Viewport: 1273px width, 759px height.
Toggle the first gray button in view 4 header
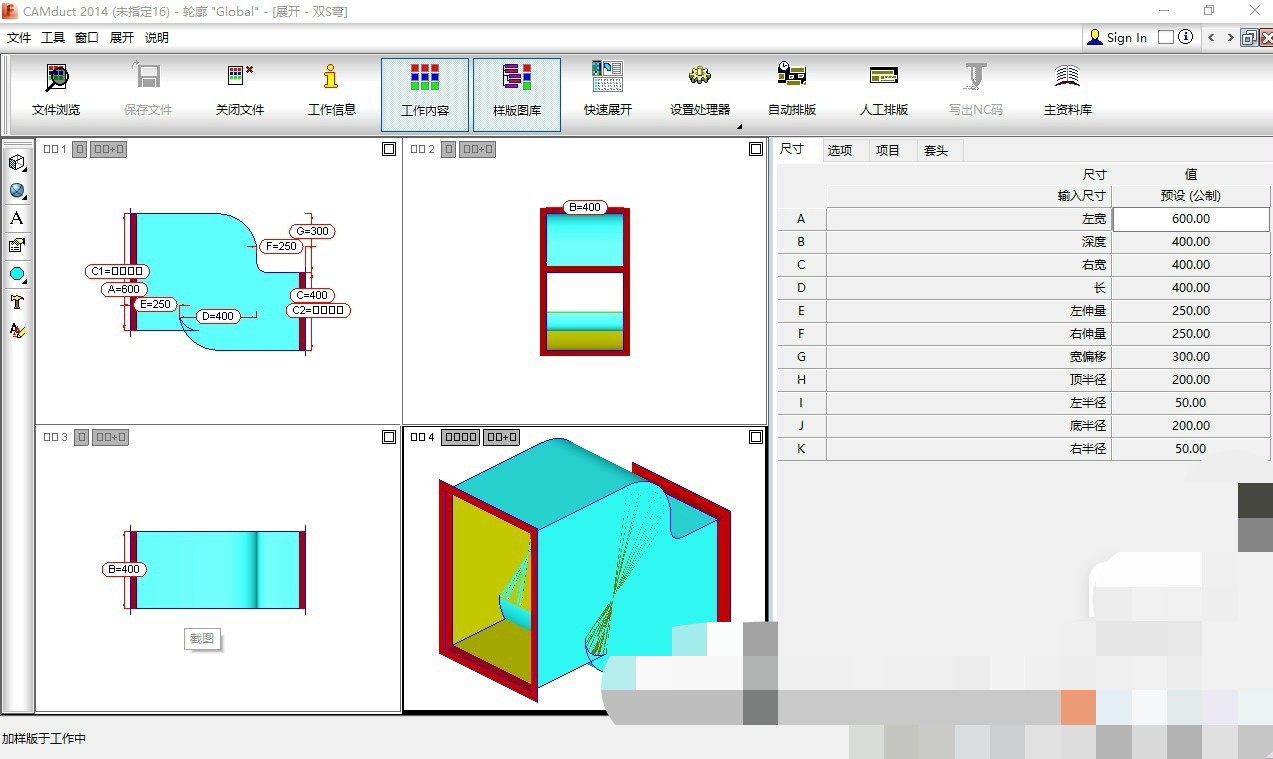tap(461, 437)
